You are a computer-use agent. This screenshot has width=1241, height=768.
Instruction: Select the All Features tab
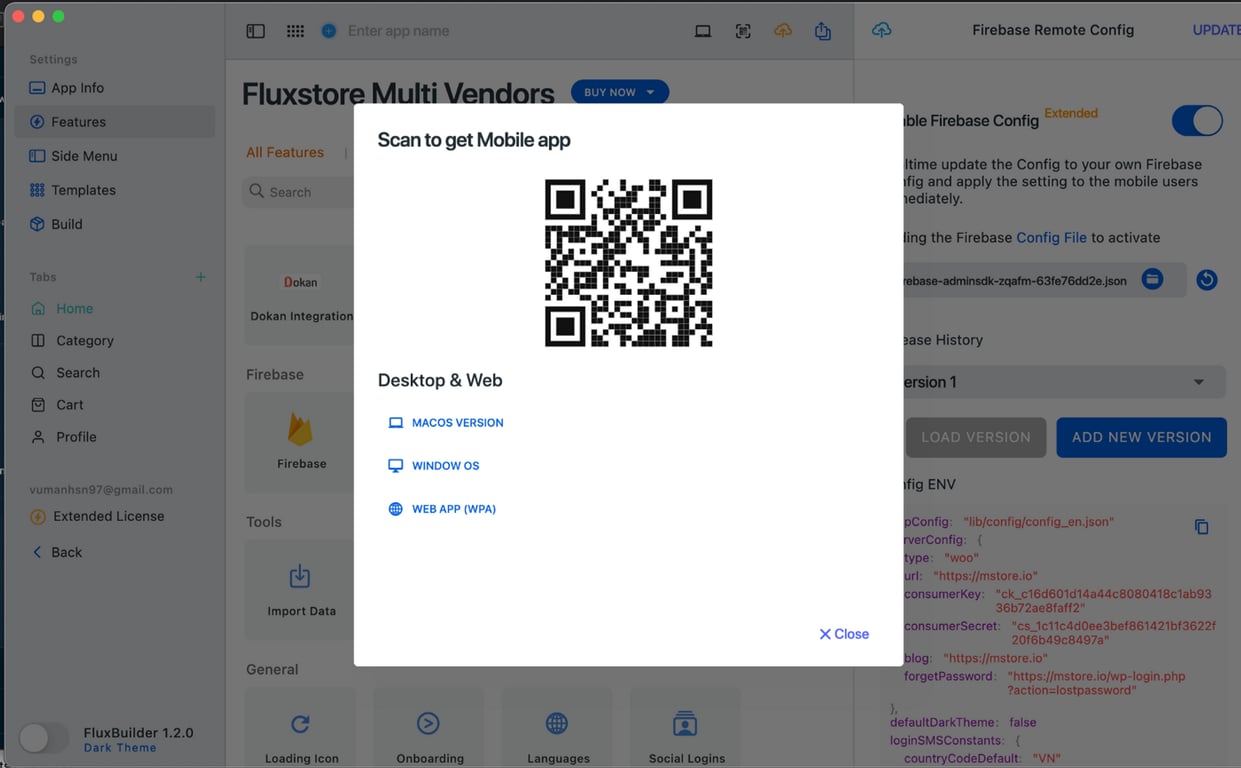point(285,152)
